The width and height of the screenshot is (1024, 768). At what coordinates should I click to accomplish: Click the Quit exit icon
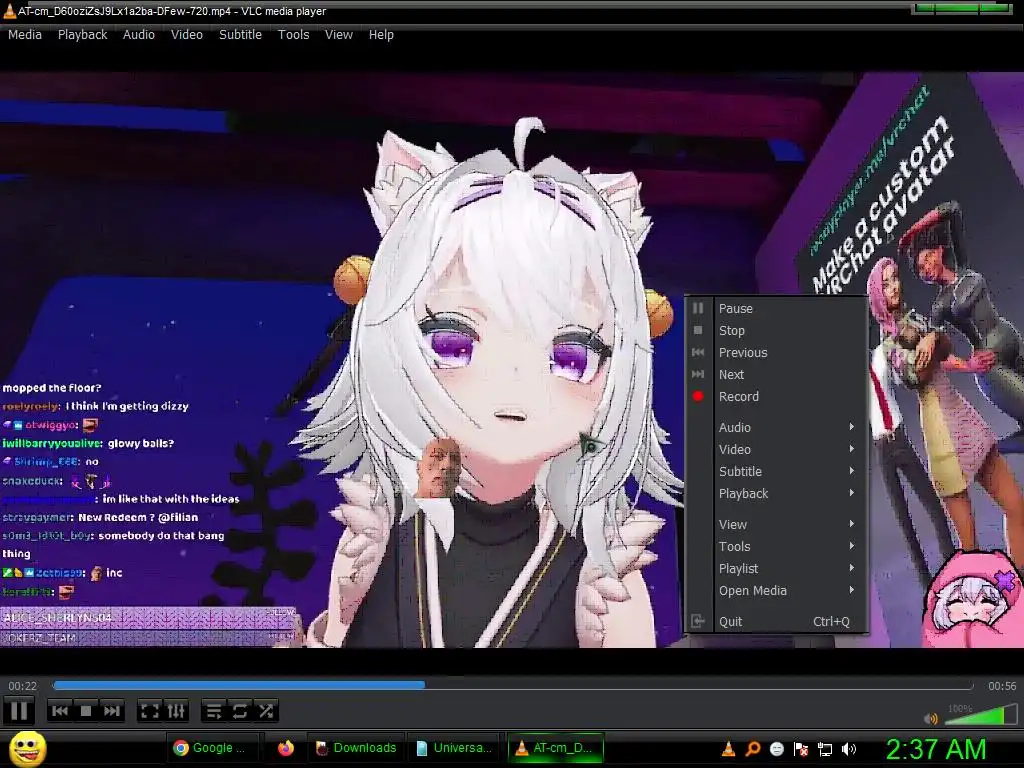(698, 621)
